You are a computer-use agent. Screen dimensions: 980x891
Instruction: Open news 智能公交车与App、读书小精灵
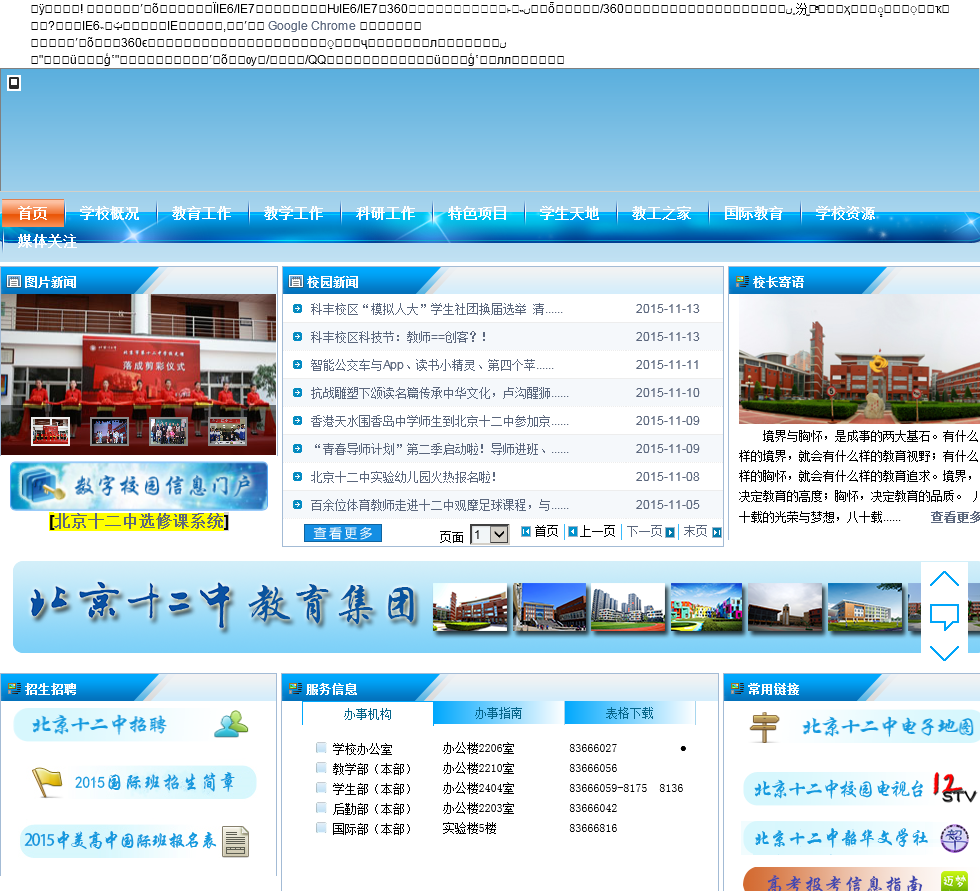pyautogui.click(x=432, y=365)
